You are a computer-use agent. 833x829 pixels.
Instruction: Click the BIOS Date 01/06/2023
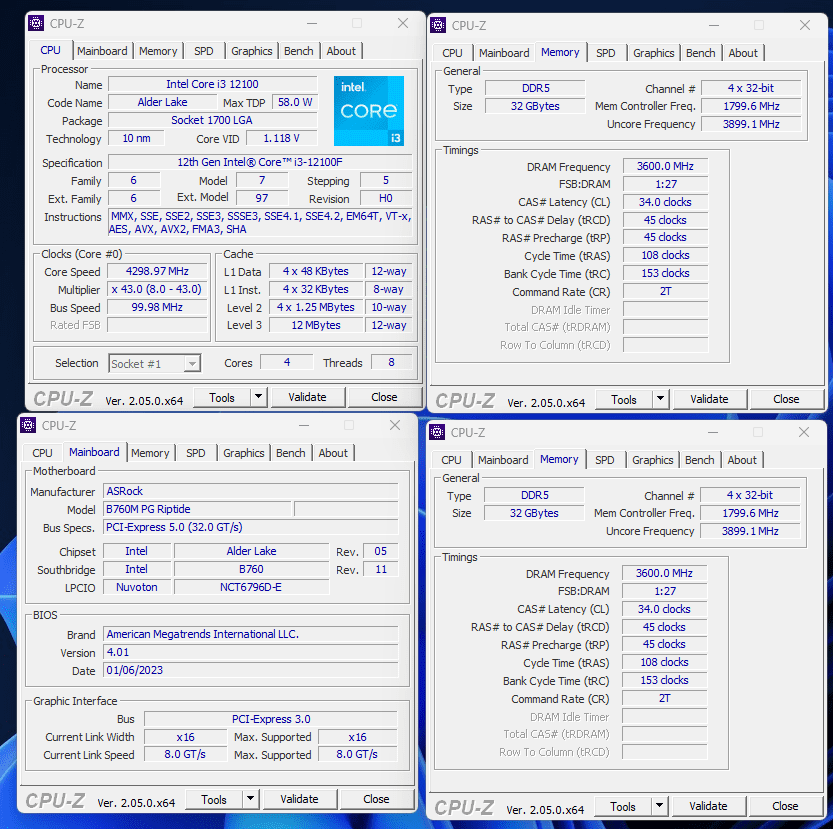[x=251, y=670]
